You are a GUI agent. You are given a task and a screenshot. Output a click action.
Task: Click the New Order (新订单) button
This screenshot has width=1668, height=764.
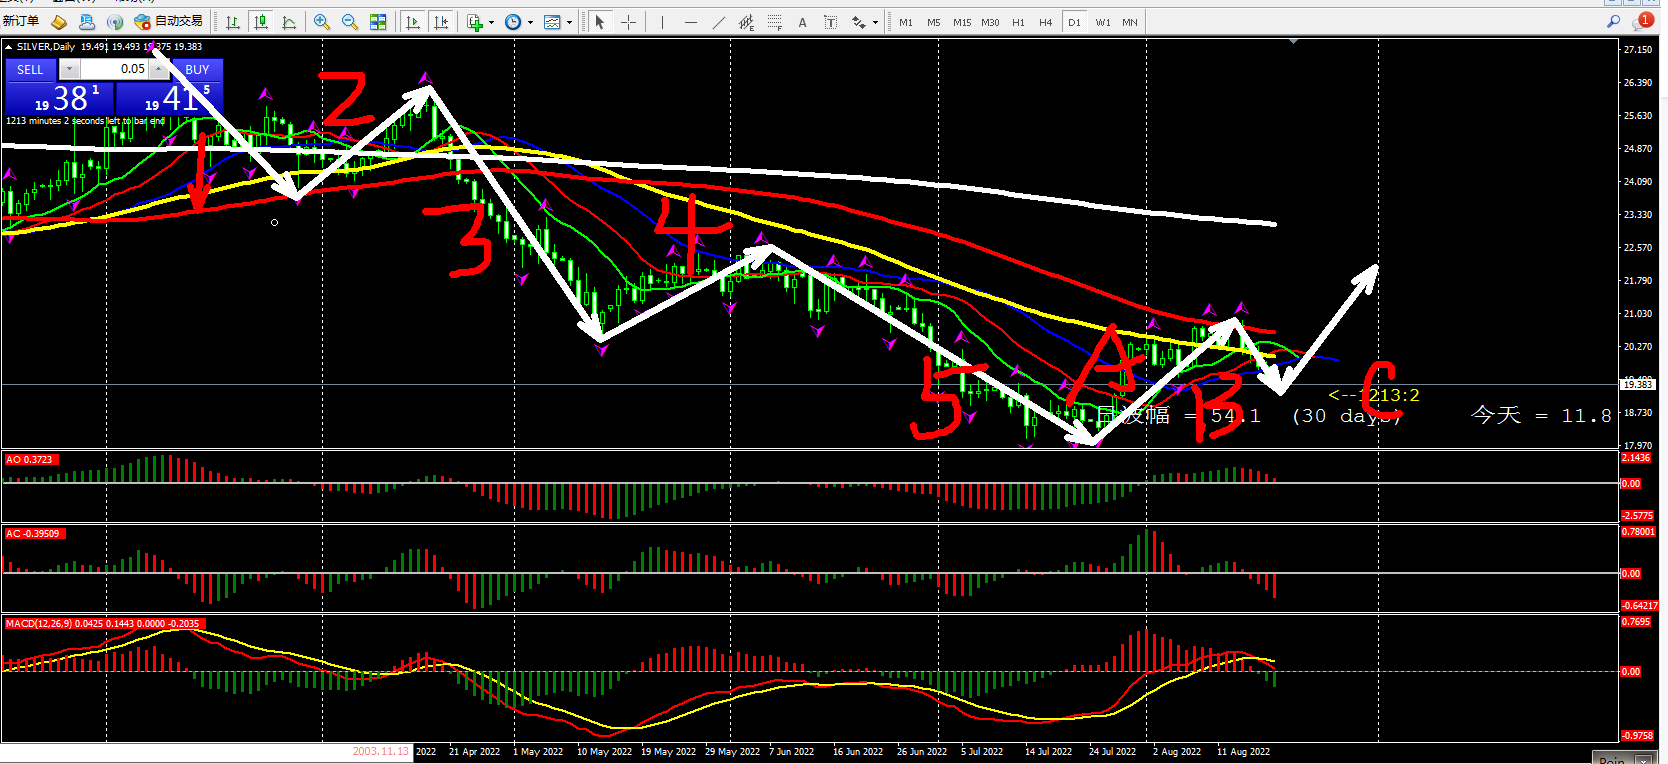21,21
